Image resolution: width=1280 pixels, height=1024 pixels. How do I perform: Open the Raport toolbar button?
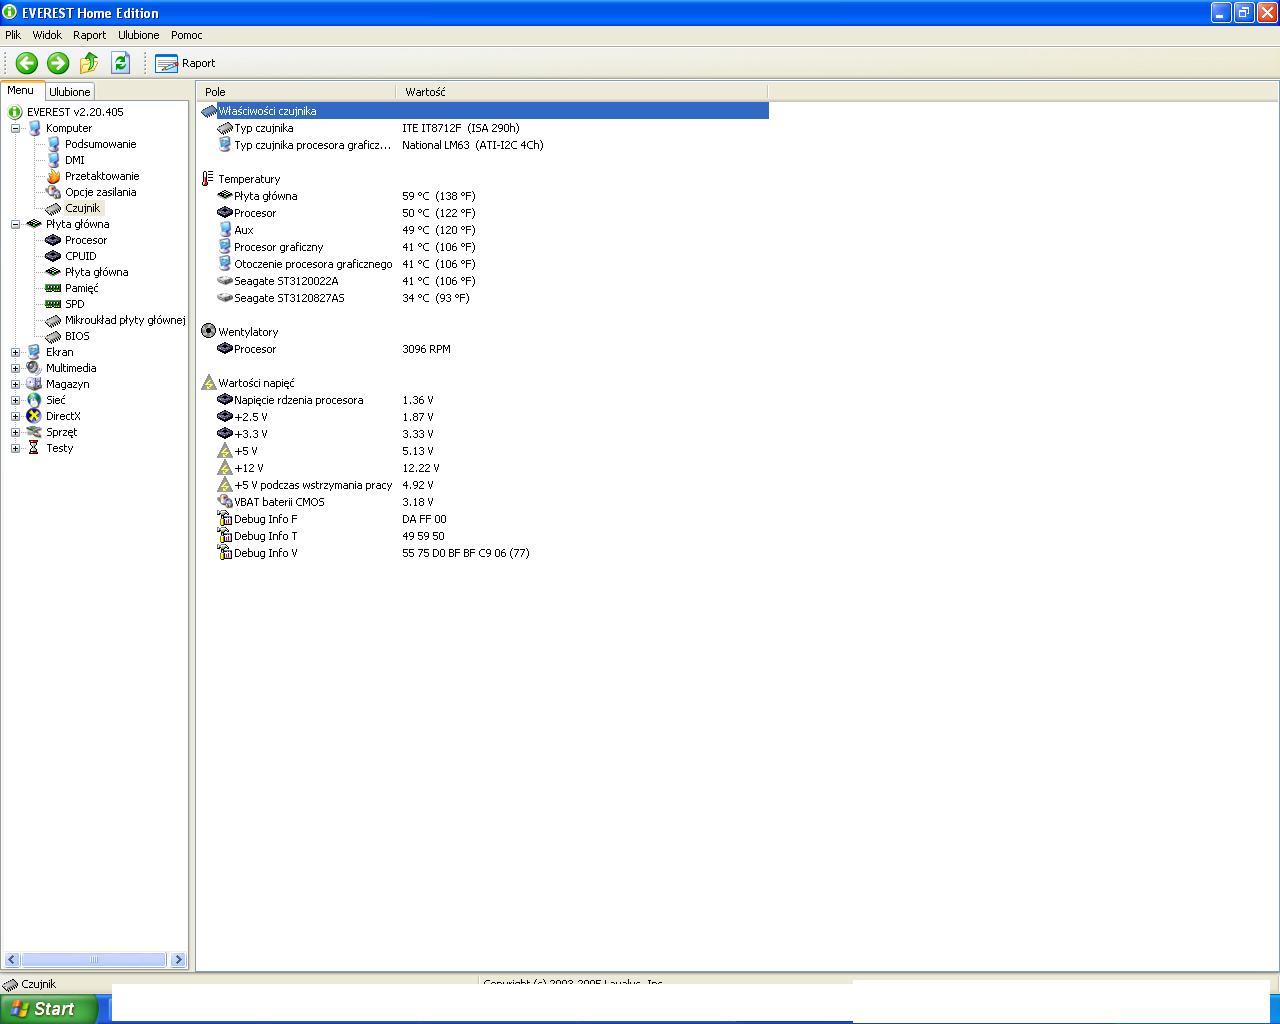coord(185,63)
